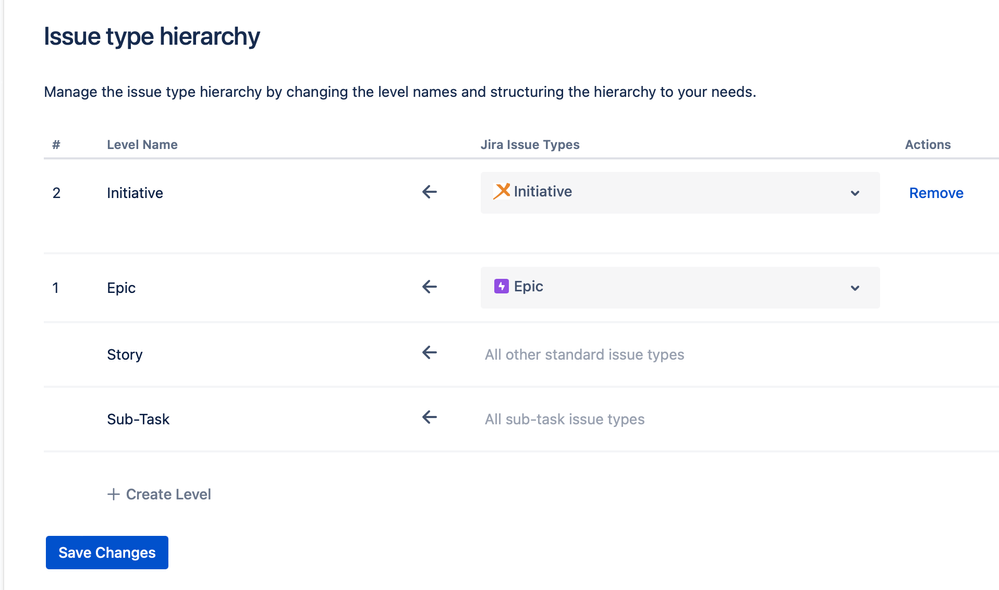Select the Story level name text
Image resolution: width=999 pixels, height=590 pixels.
(125, 354)
